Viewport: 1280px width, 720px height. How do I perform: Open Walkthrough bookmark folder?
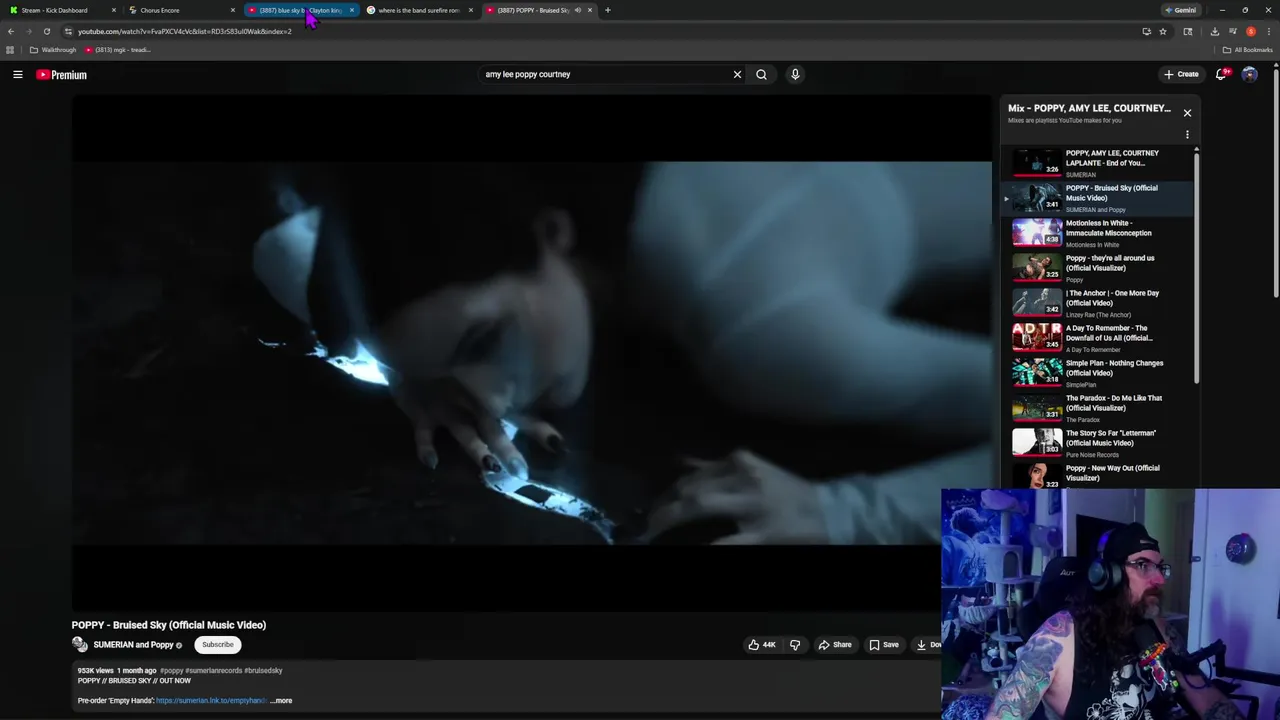pyautogui.click(x=53, y=50)
